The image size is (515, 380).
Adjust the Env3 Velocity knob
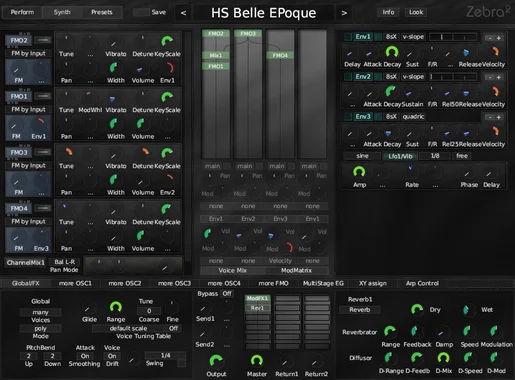pos(495,132)
